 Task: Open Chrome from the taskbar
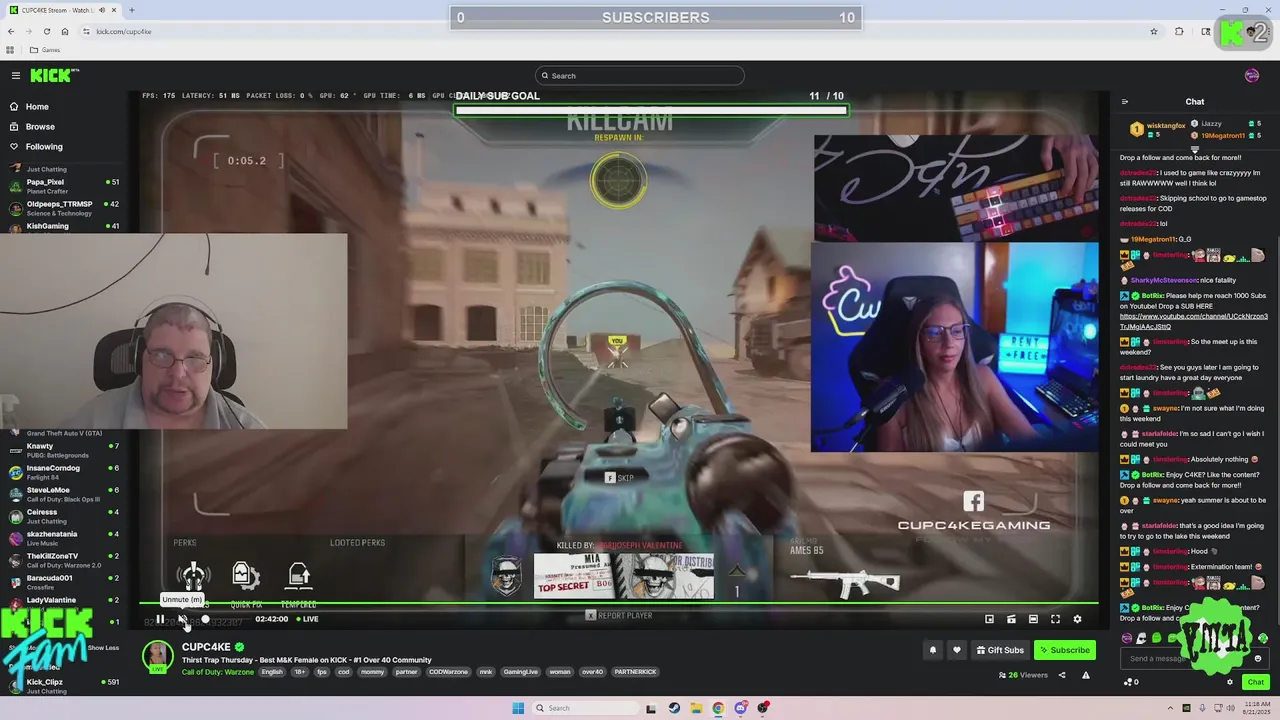(718, 708)
